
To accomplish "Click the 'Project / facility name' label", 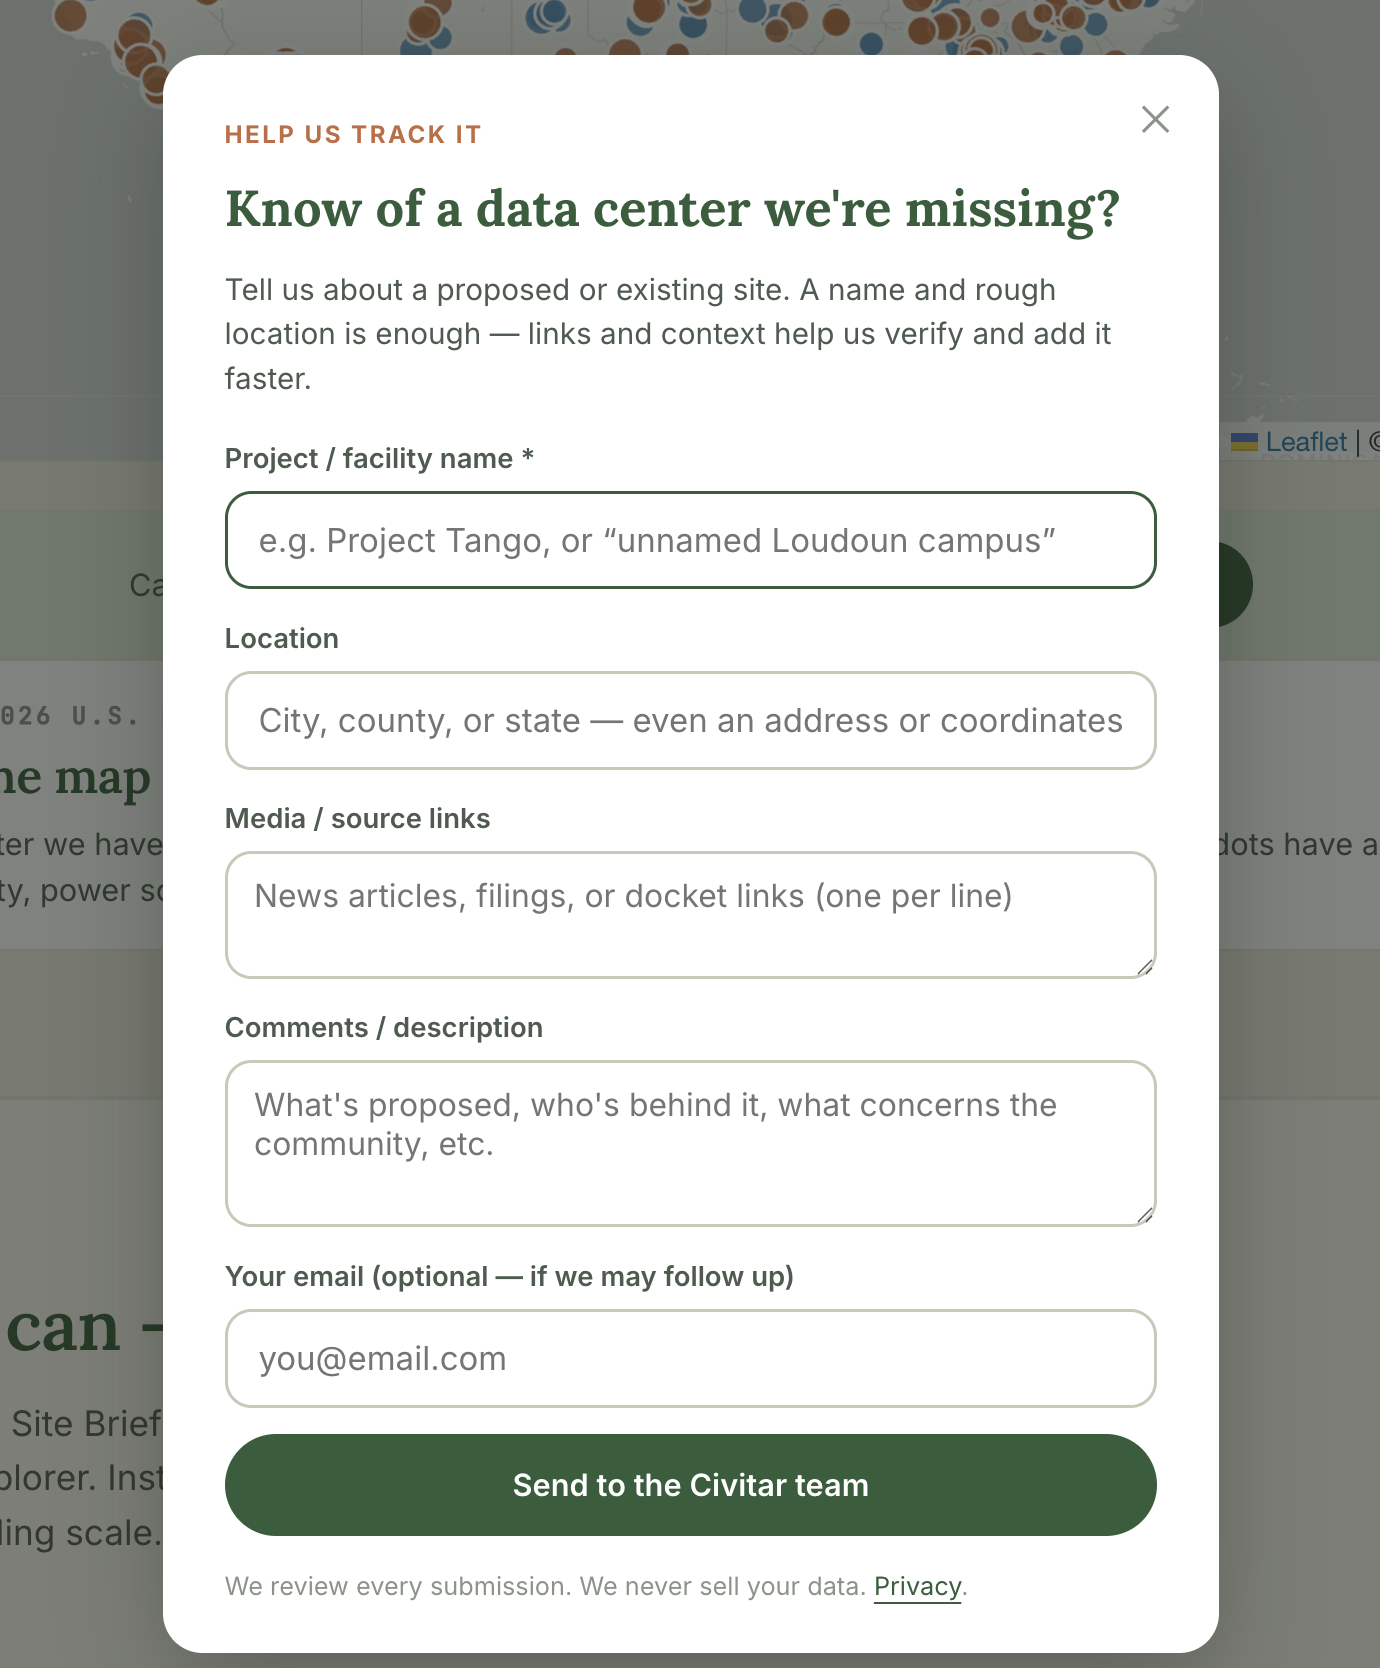I will [379, 458].
